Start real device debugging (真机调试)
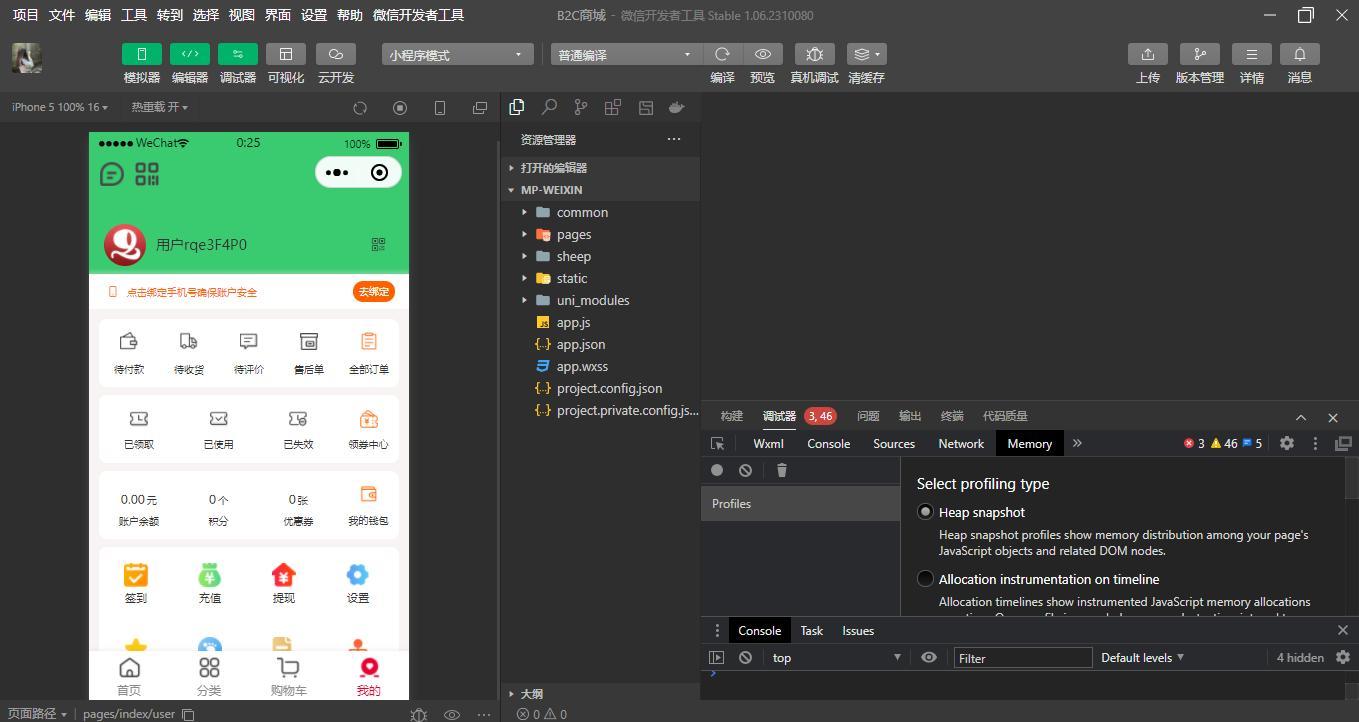 click(x=814, y=54)
